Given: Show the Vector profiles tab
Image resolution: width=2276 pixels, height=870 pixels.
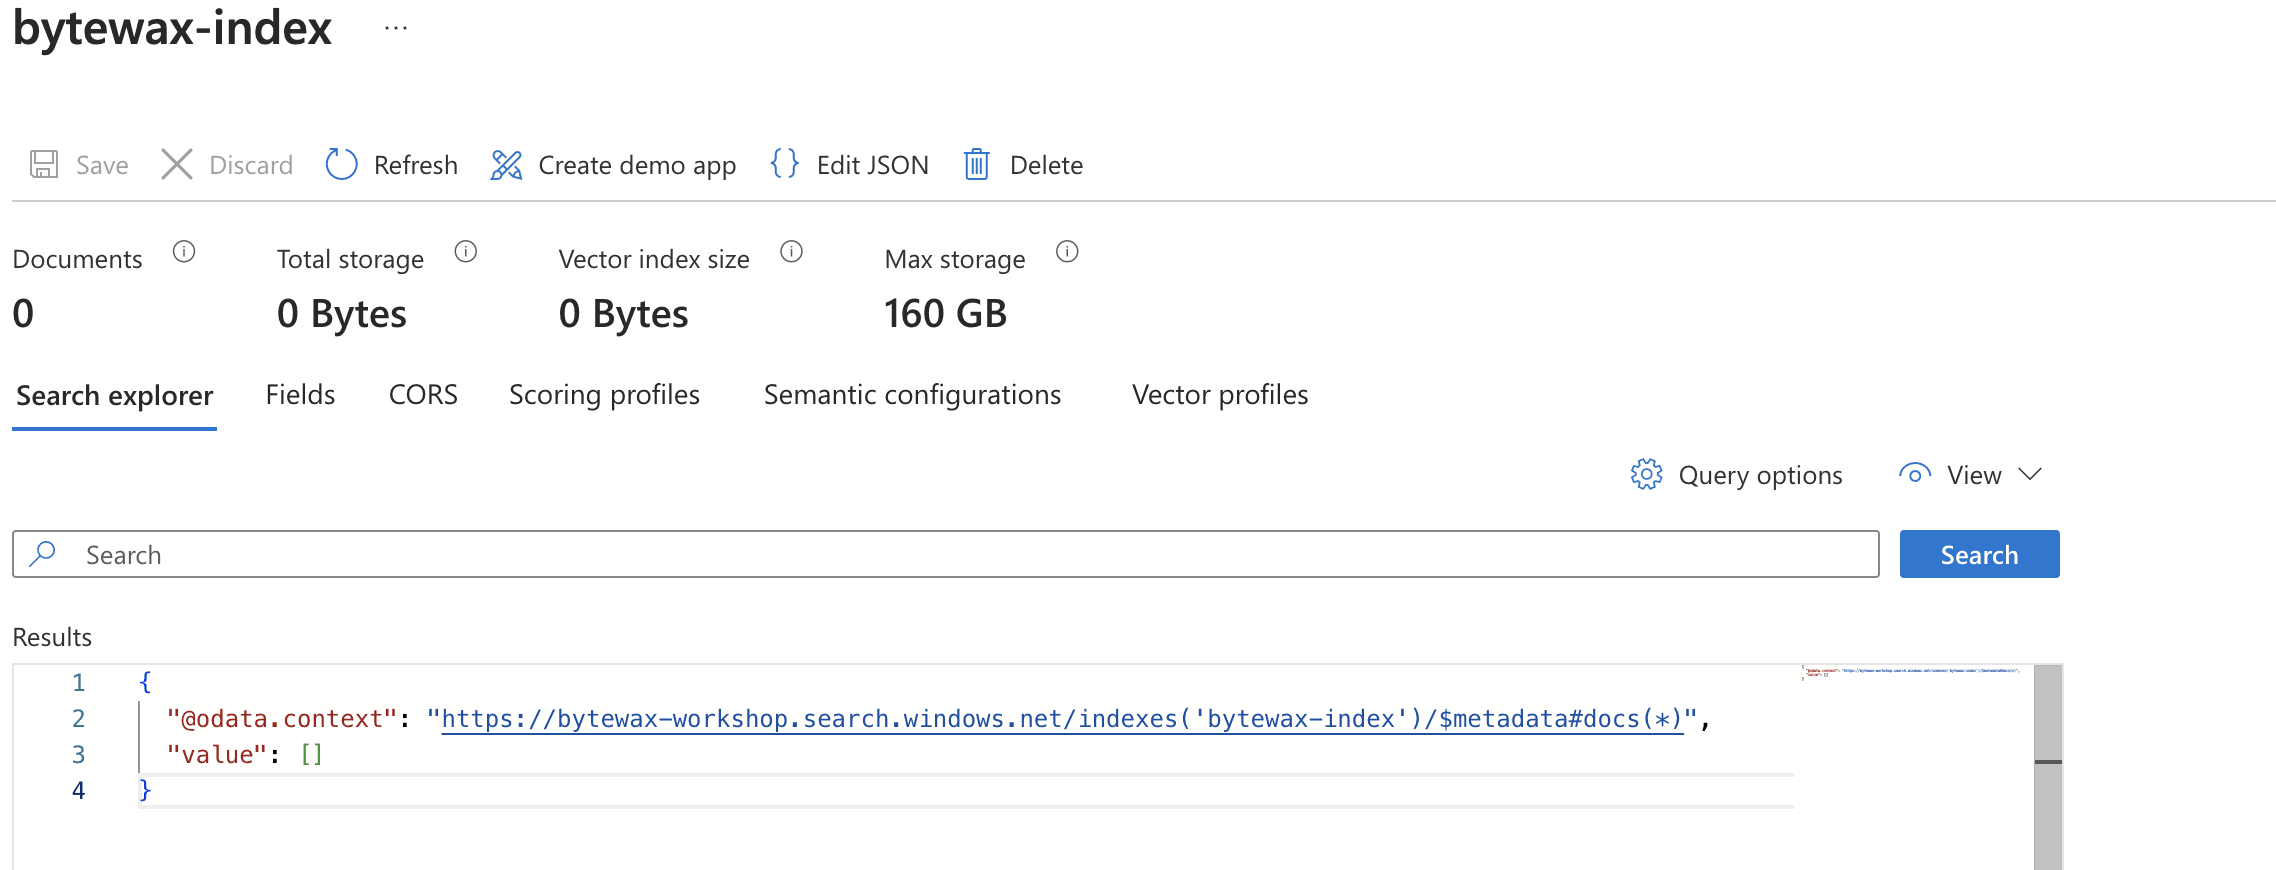Looking at the screenshot, I should (x=1220, y=395).
